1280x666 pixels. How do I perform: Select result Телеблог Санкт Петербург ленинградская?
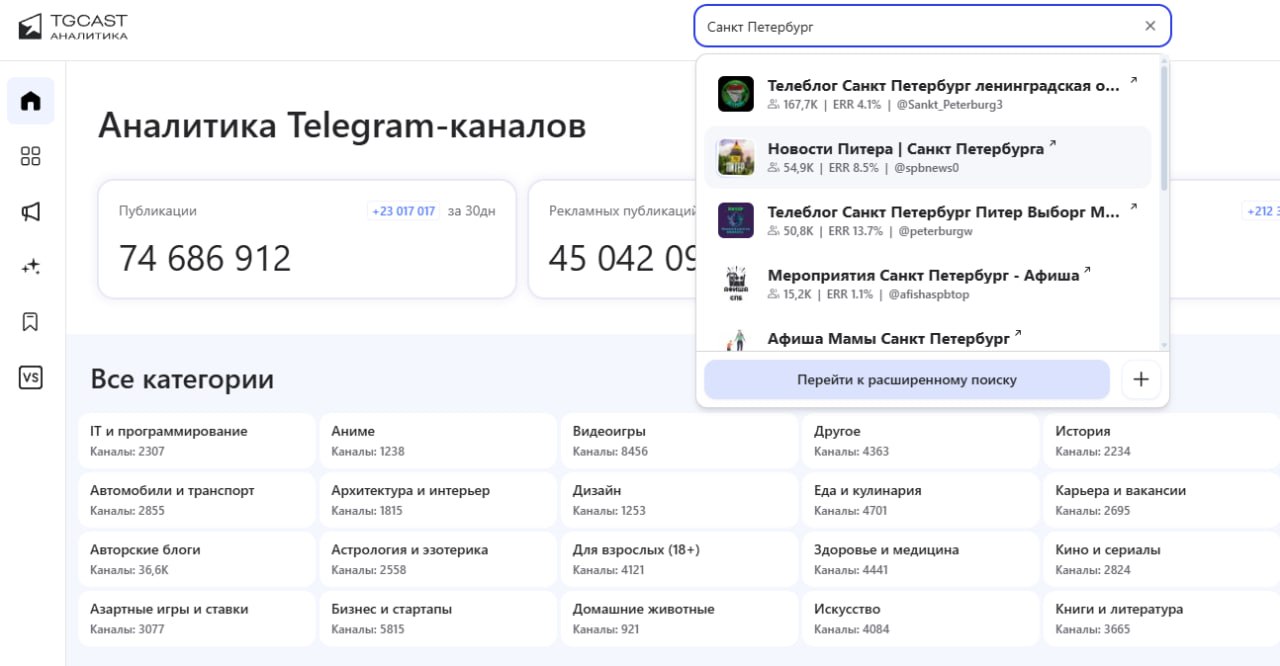pos(928,94)
